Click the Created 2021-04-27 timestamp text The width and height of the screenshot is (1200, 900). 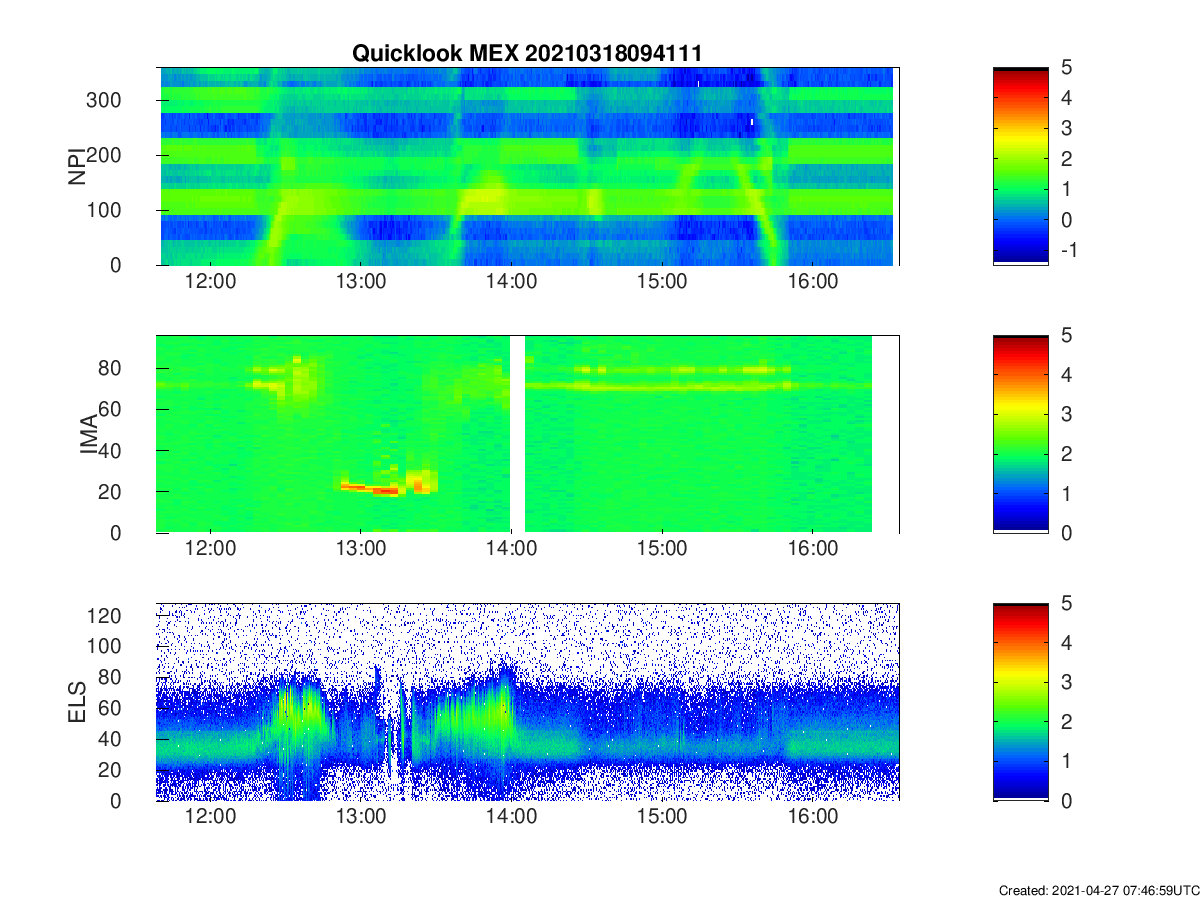(1099, 890)
